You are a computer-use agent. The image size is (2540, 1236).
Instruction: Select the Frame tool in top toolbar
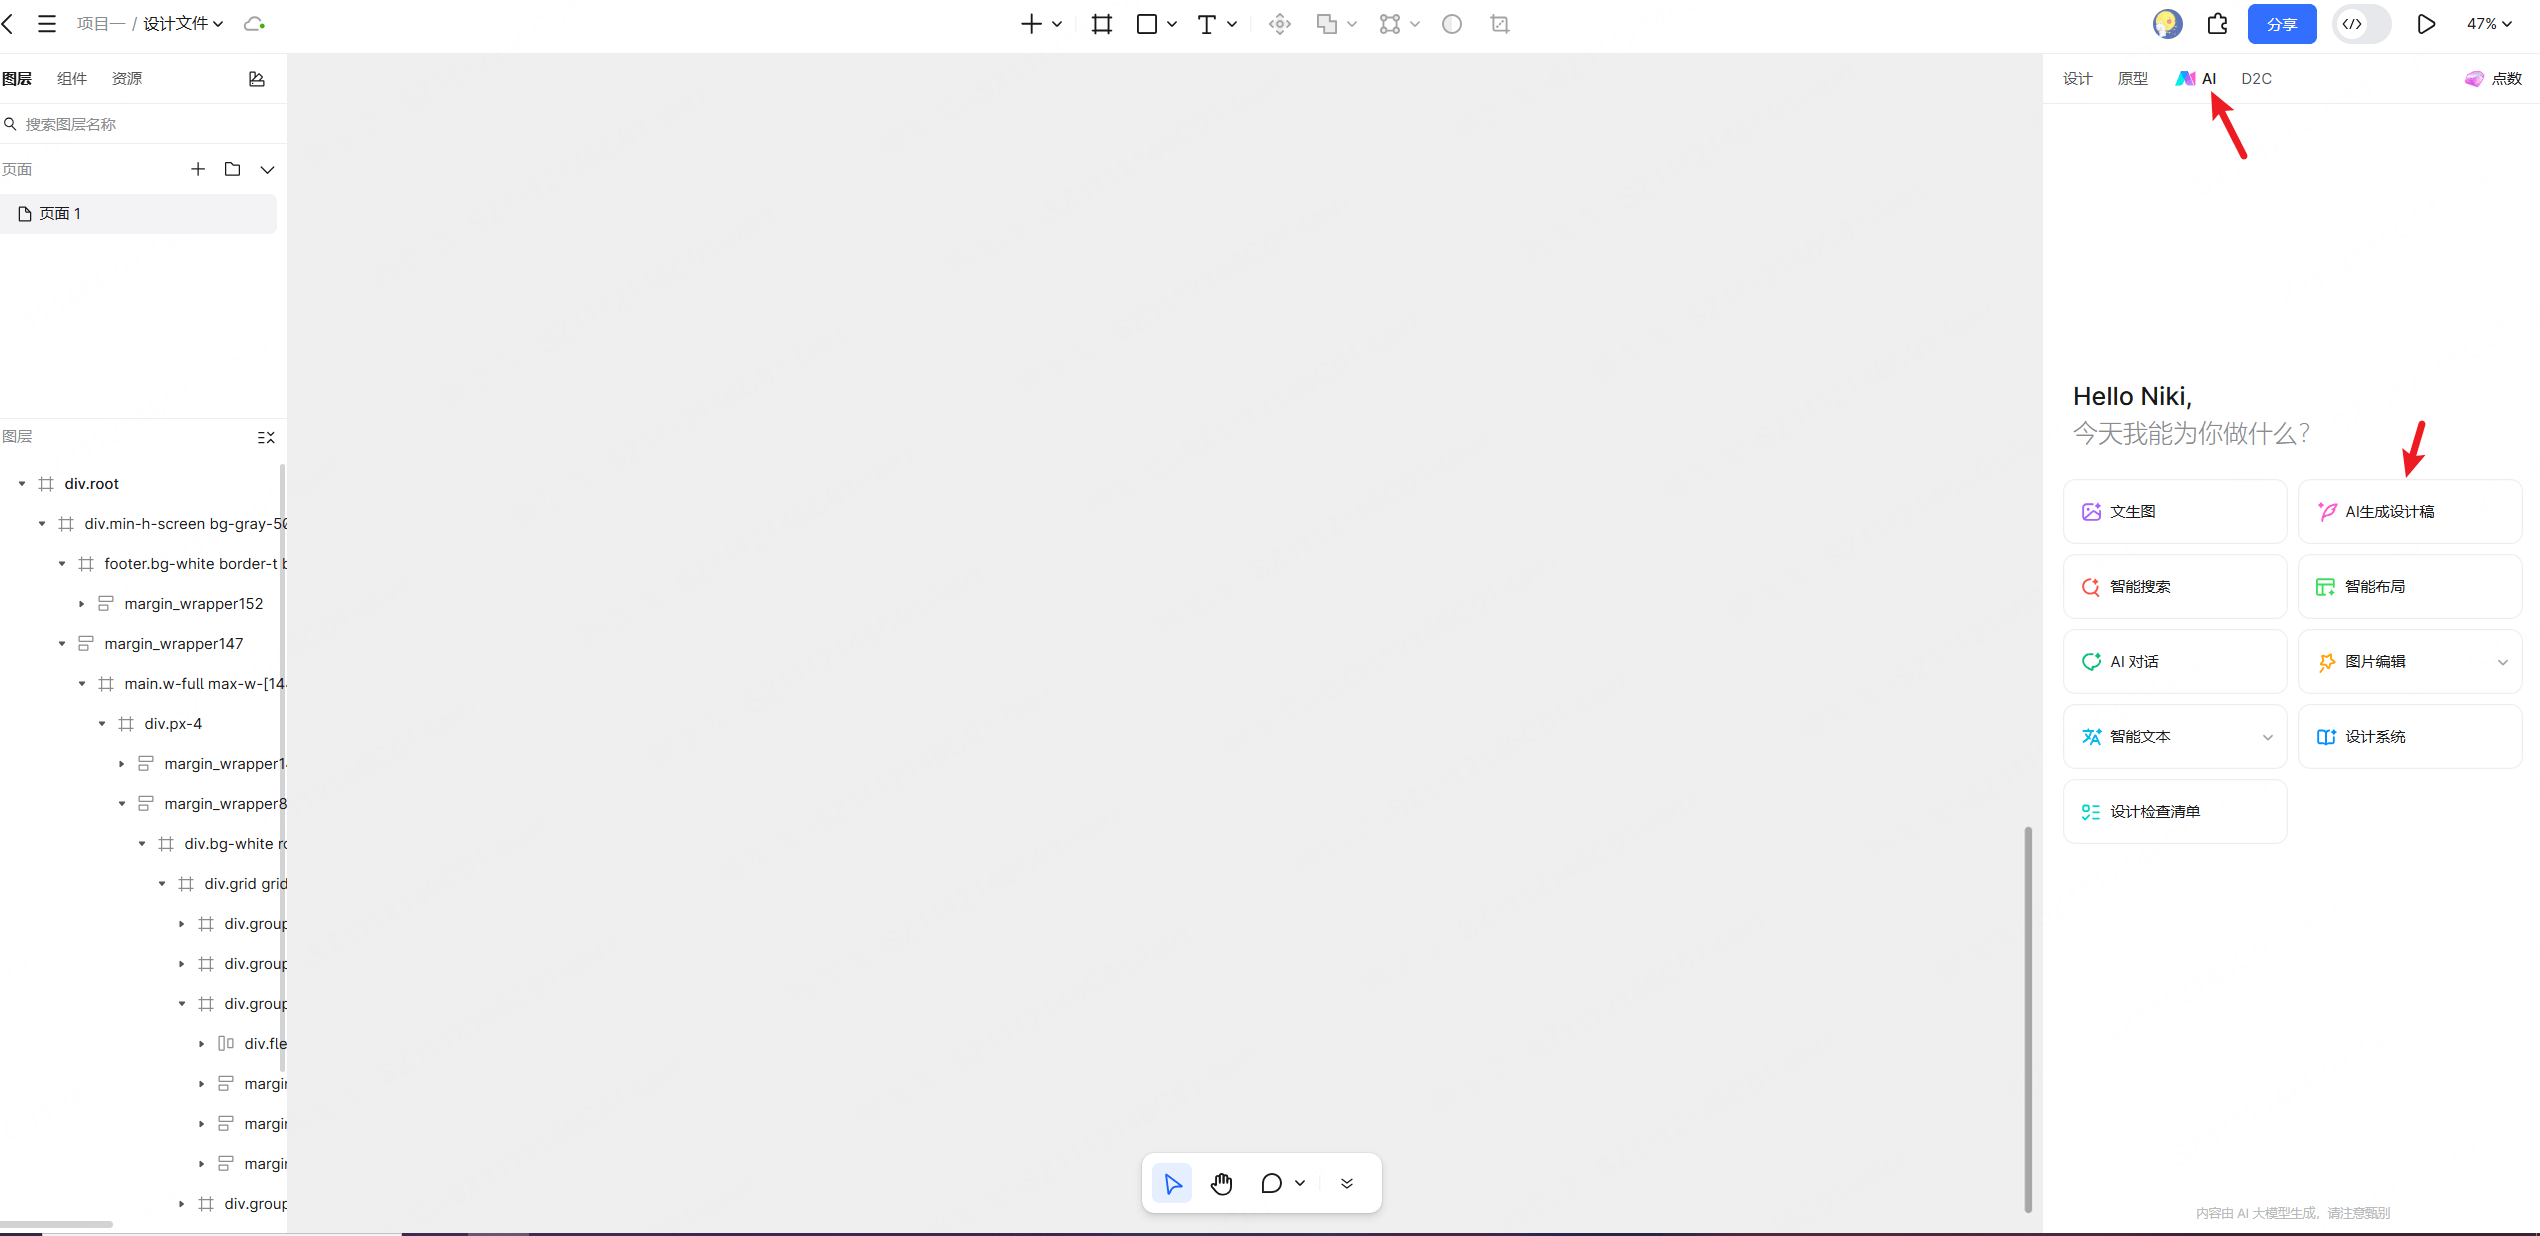point(1102,24)
